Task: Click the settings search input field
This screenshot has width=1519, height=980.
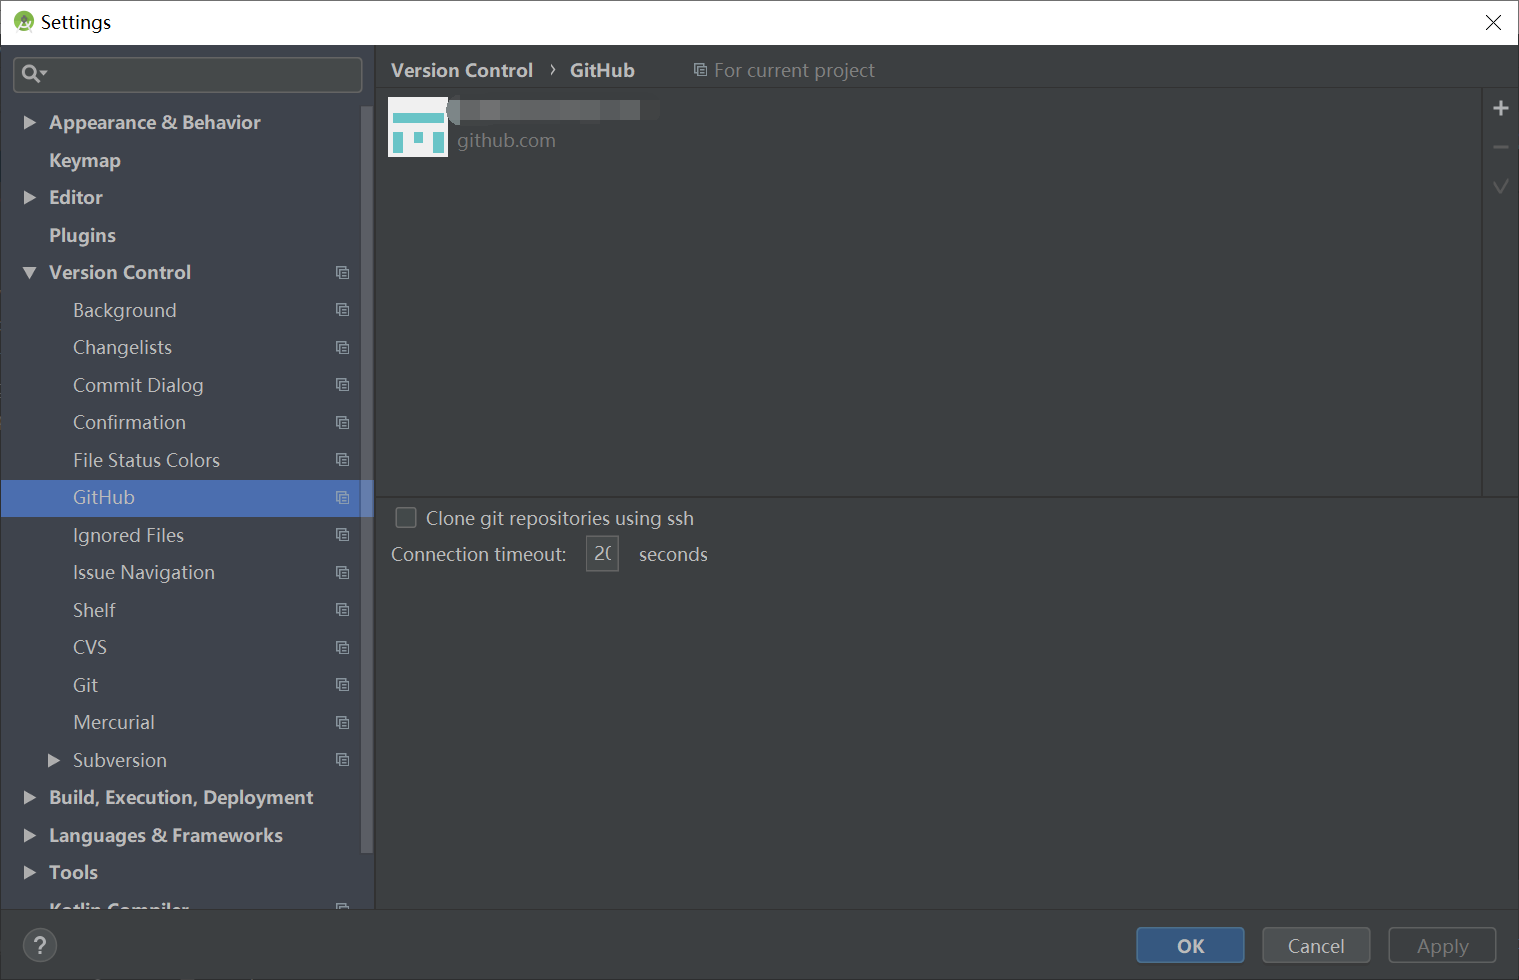Action: [x=188, y=74]
